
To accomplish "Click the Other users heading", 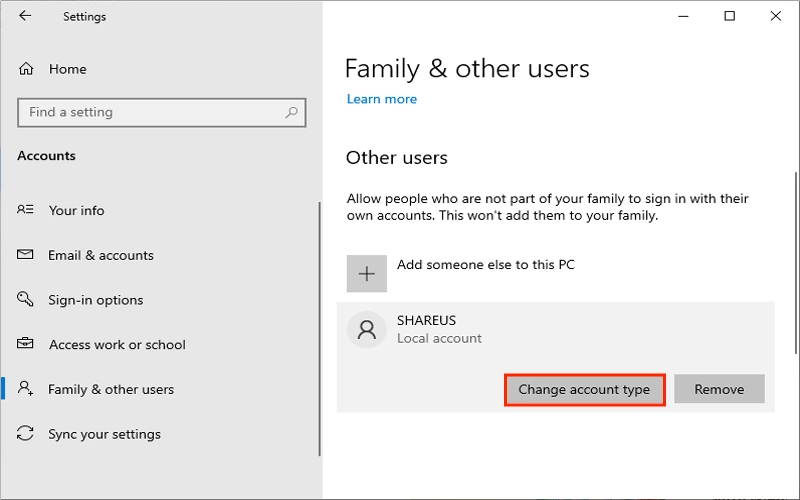I will tap(396, 158).
